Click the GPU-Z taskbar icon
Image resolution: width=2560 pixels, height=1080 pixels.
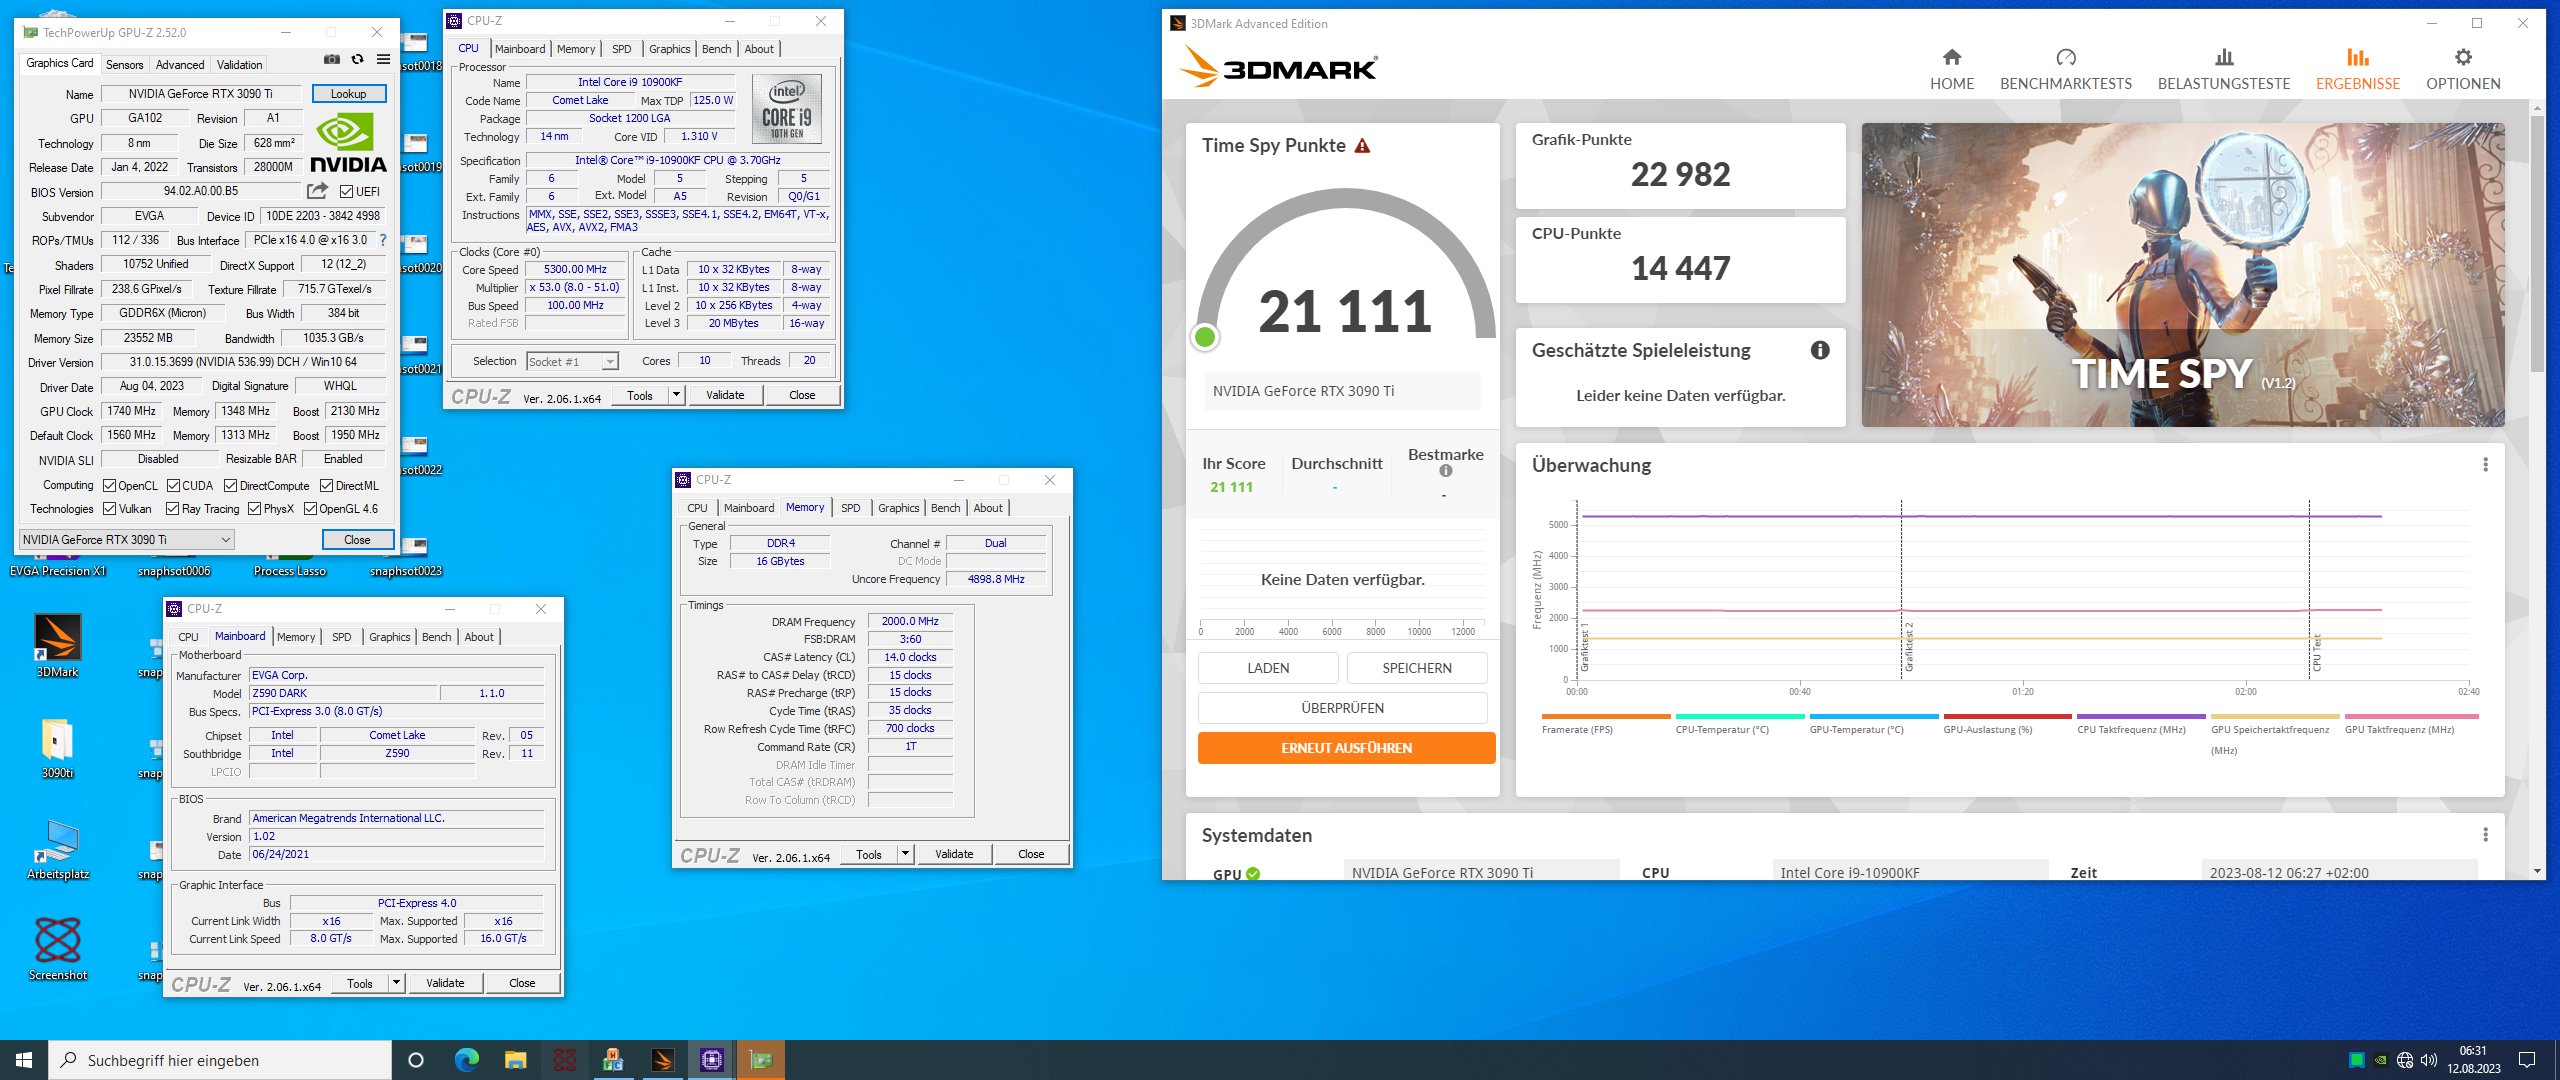click(761, 1060)
